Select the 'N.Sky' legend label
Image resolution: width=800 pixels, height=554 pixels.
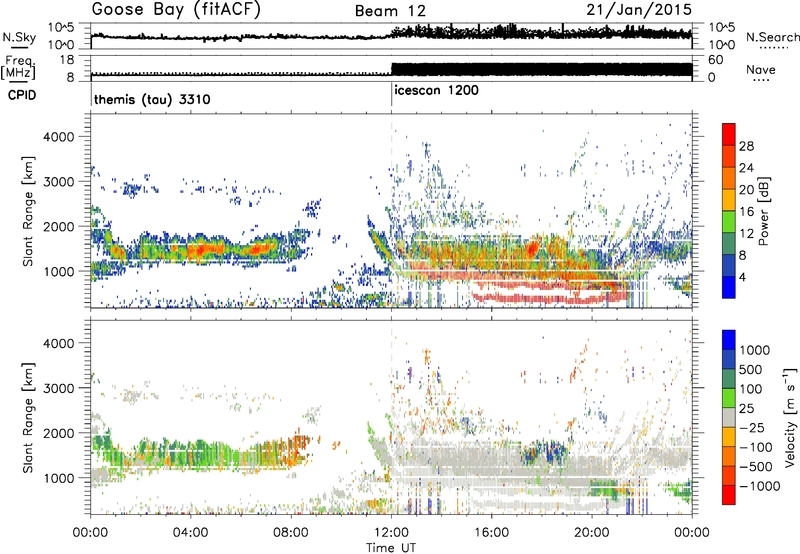[x=19, y=37]
